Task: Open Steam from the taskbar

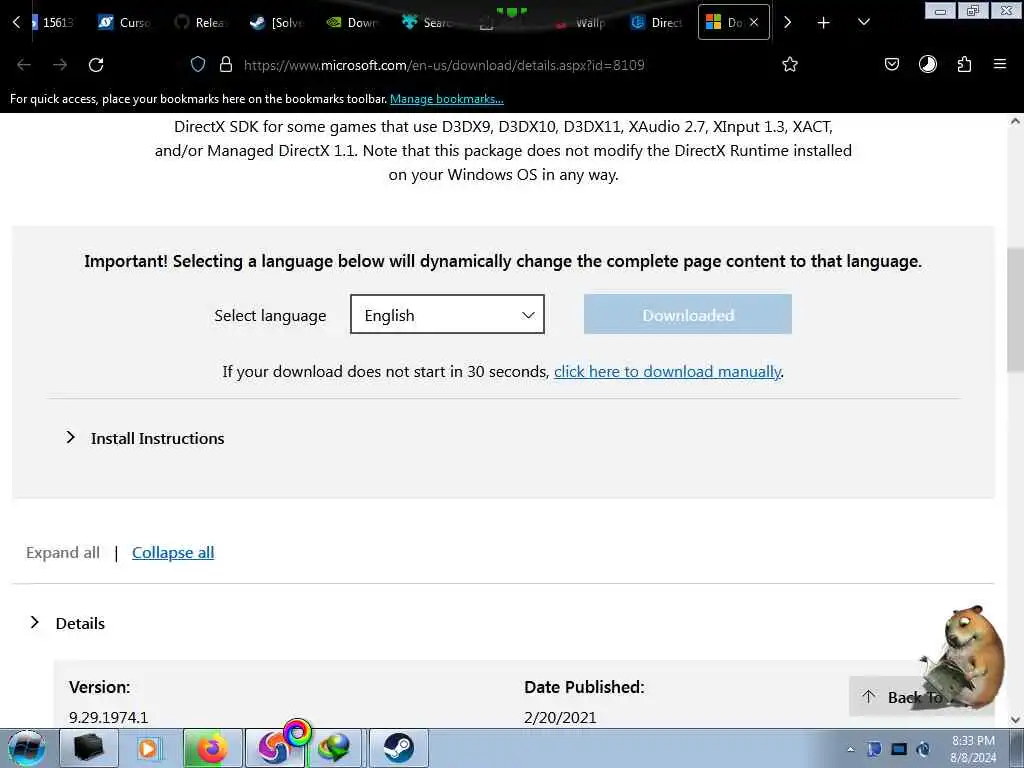Action: (x=398, y=748)
